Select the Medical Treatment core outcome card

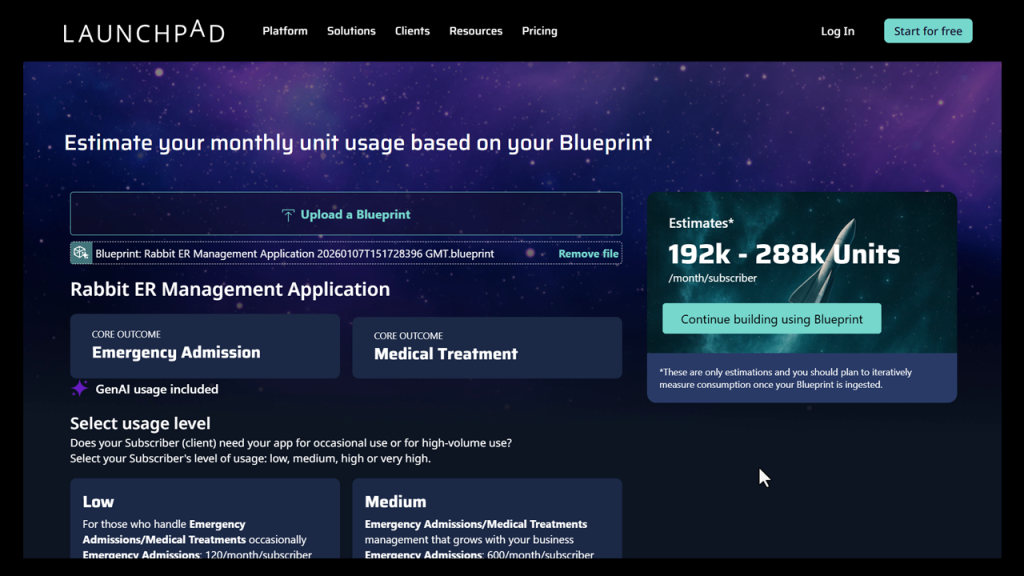pyautogui.click(x=487, y=347)
